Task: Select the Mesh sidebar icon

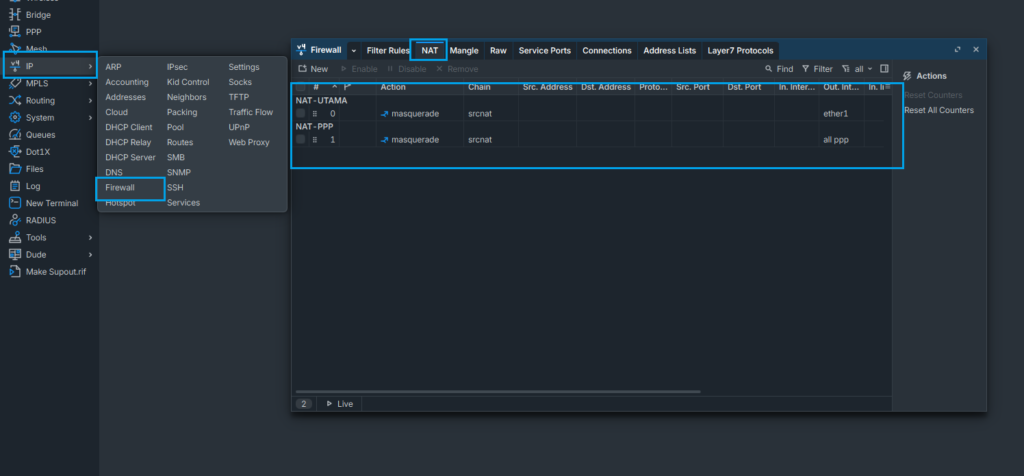Action: click(14, 49)
